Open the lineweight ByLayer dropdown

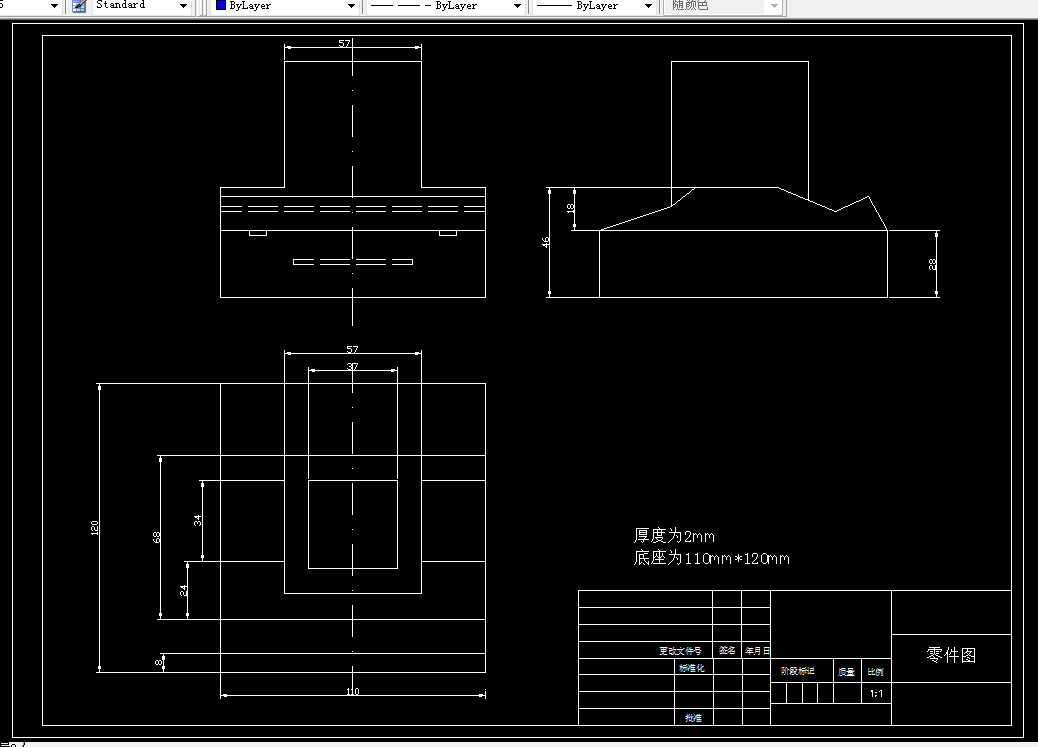649,6
